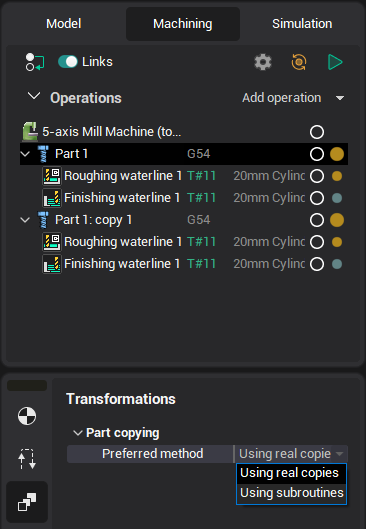Click the settings gear icon
The height and width of the screenshot is (529, 366).
tap(263, 62)
